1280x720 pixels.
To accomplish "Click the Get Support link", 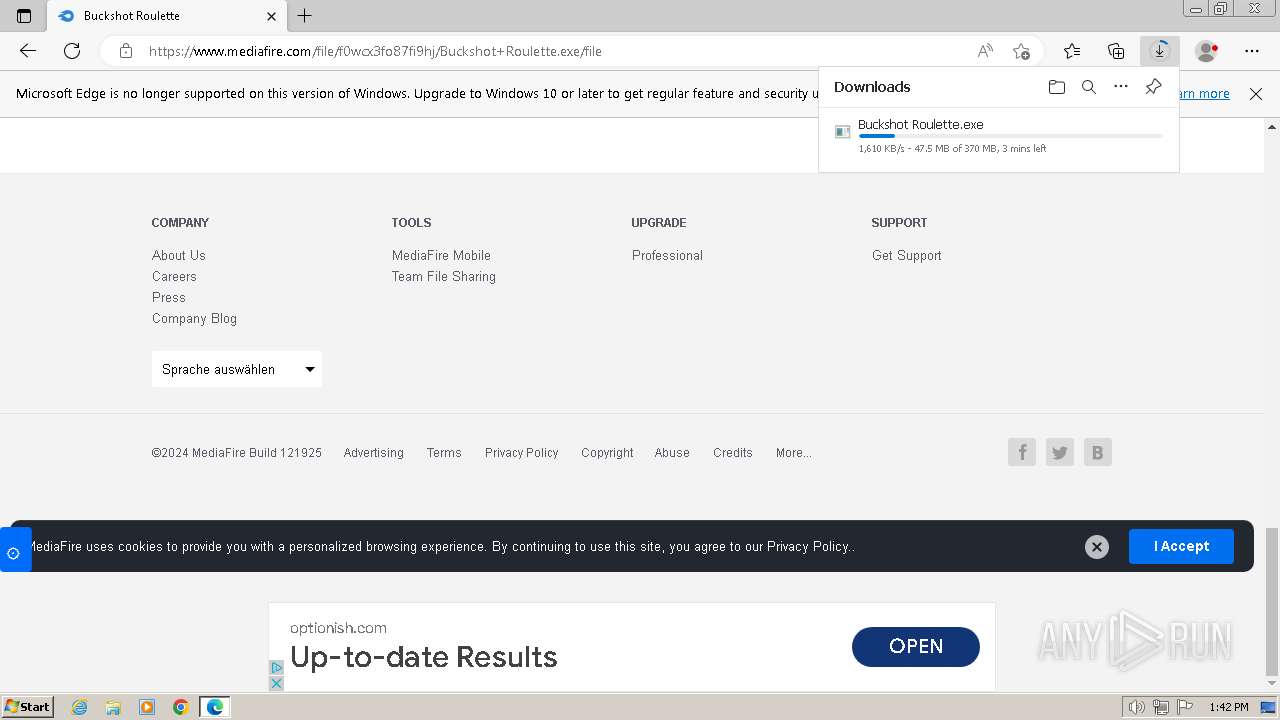I will (x=907, y=255).
